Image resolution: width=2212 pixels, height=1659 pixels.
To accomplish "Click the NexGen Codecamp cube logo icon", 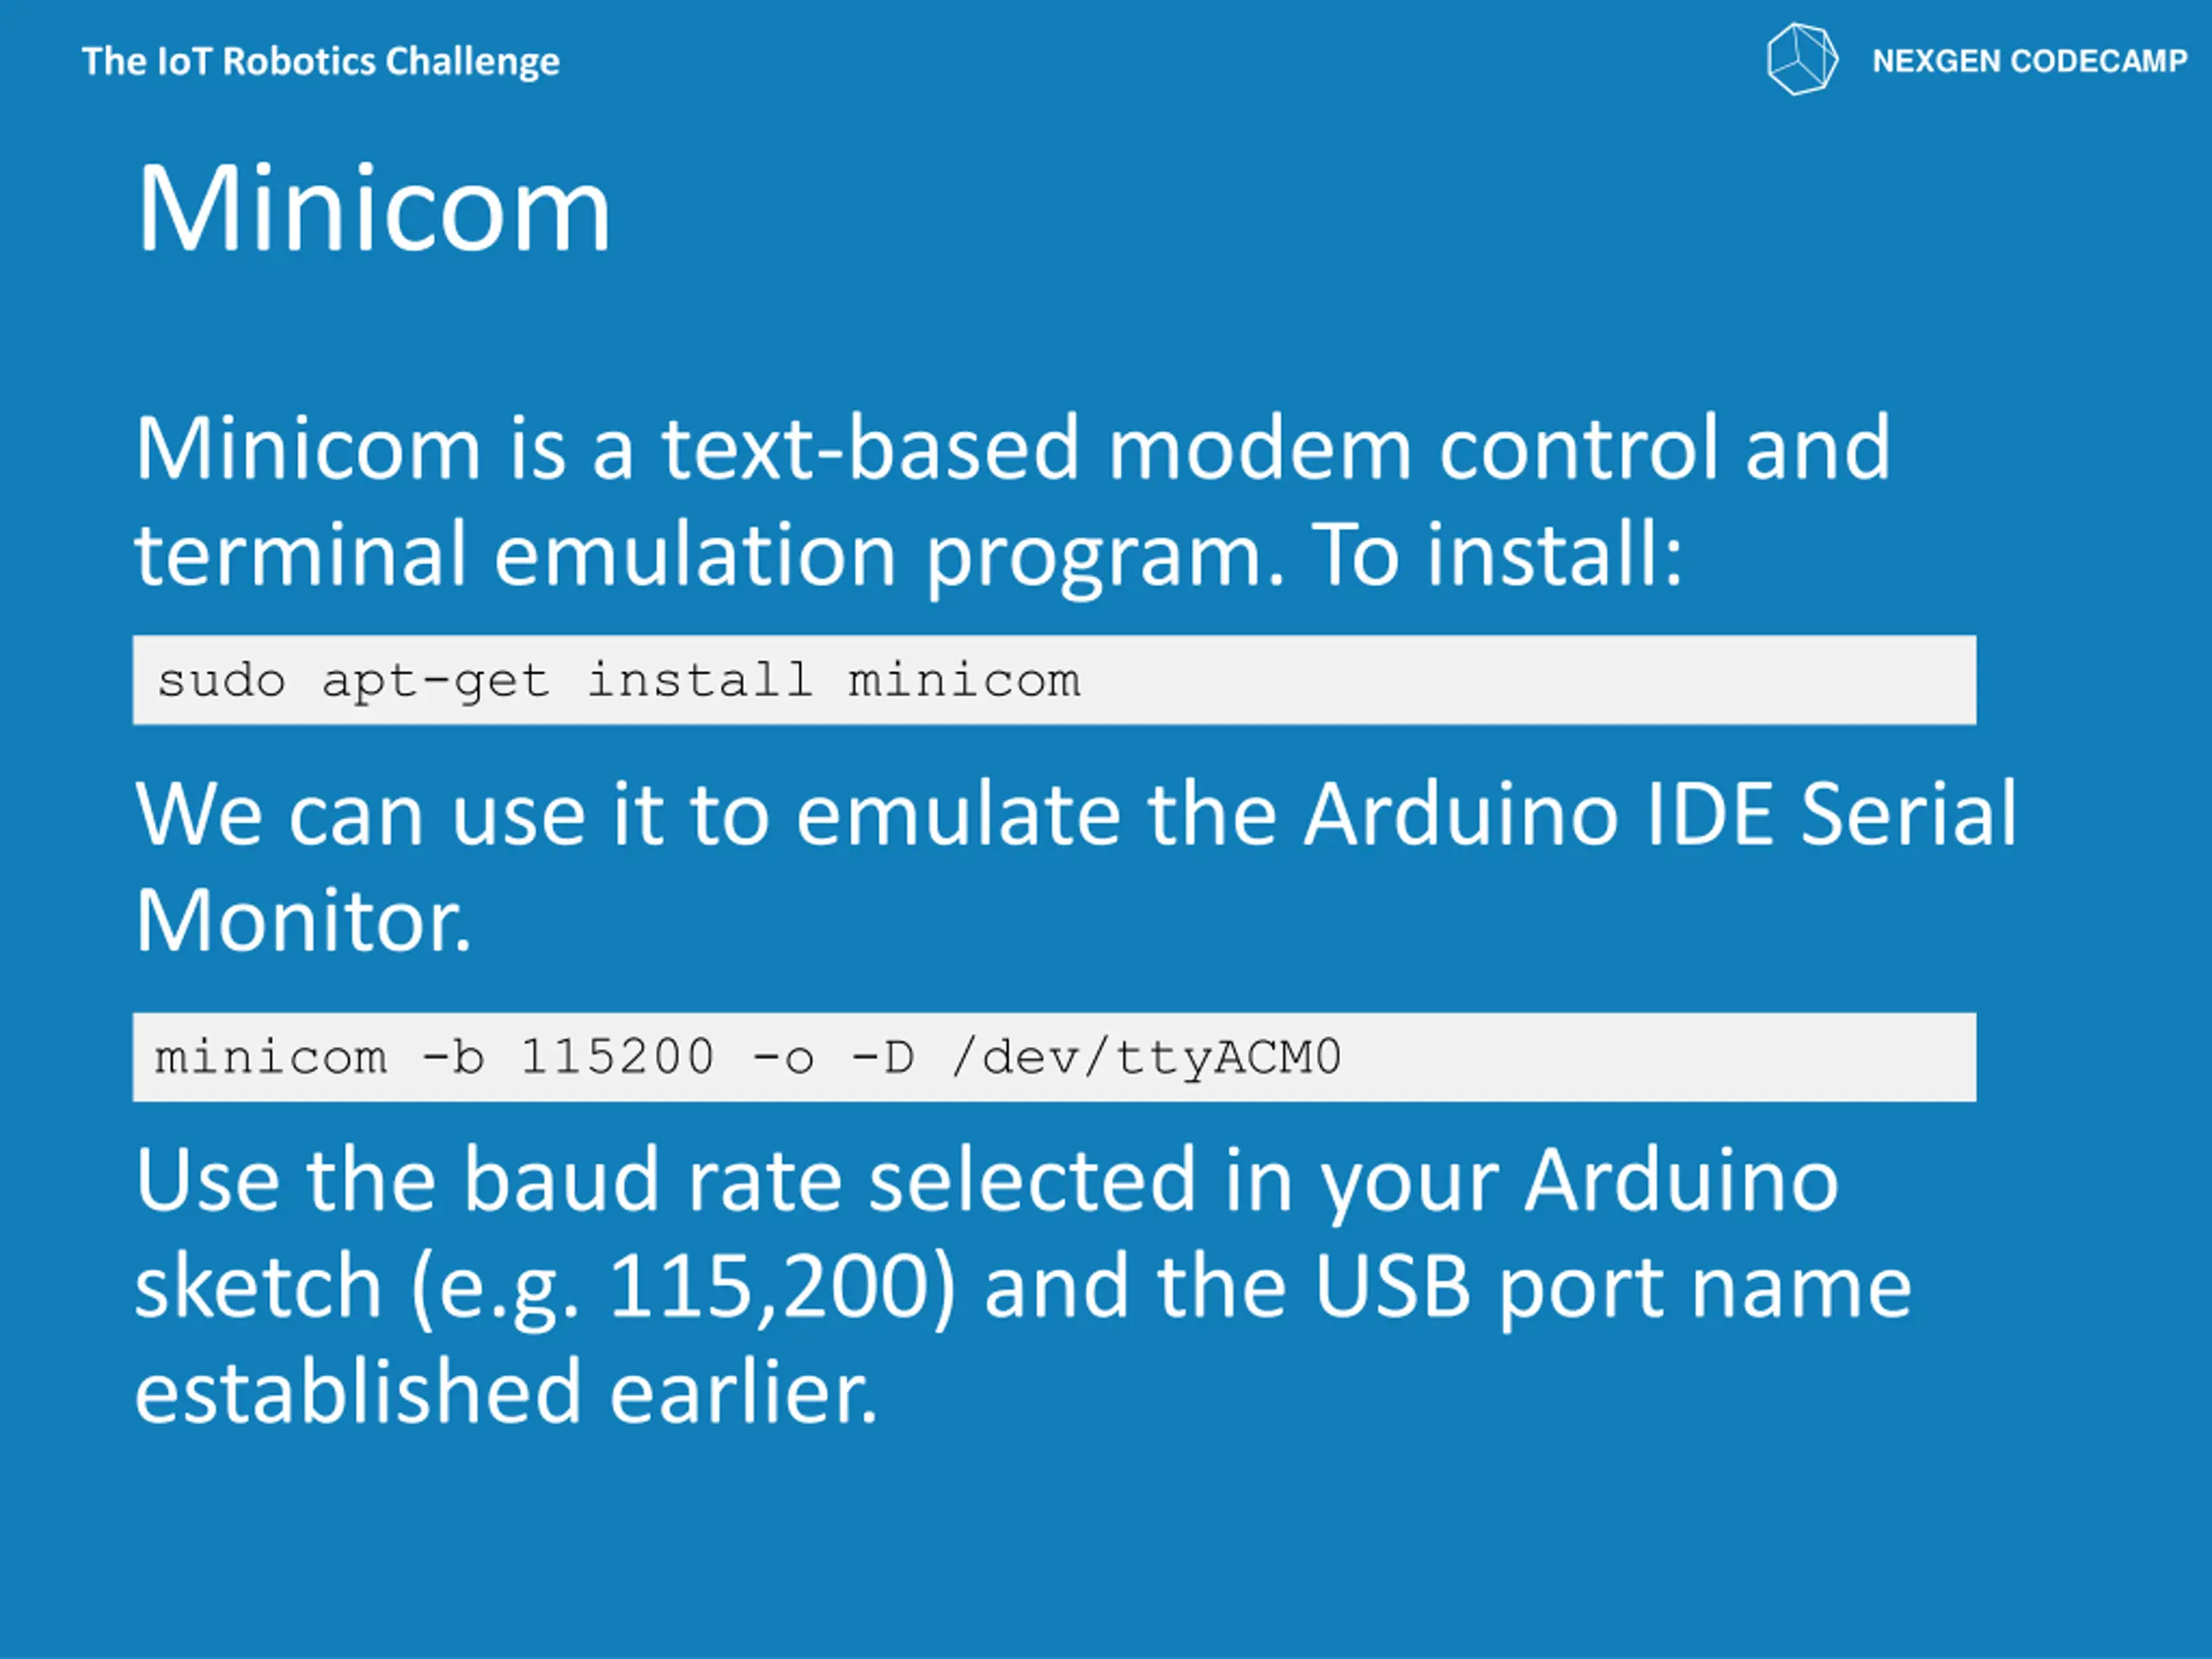I will [x=1802, y=59].
